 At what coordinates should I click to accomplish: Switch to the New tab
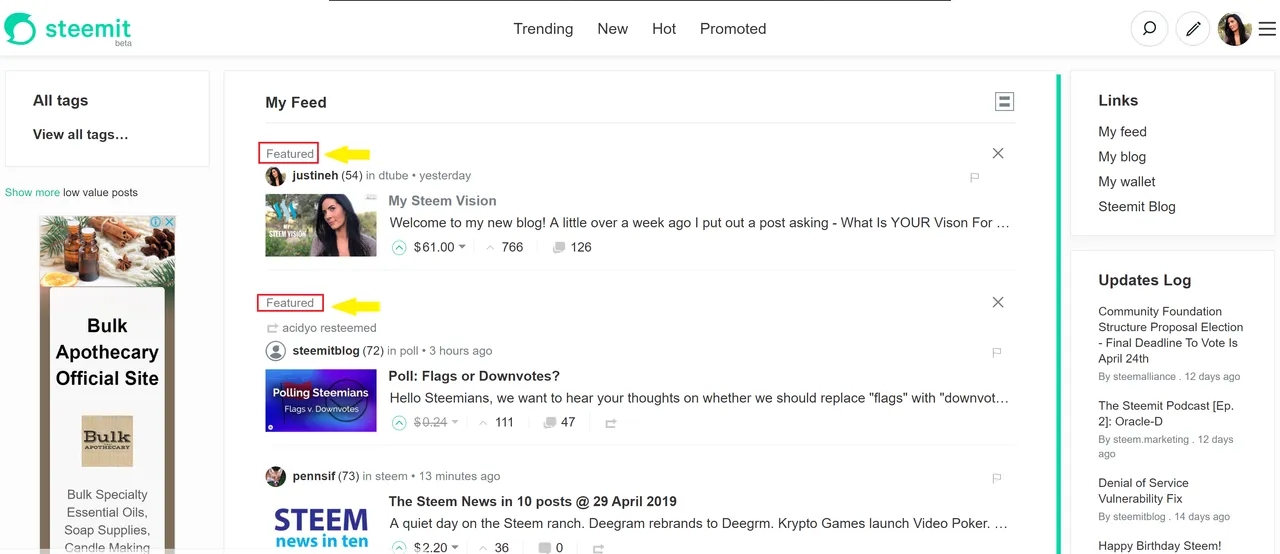pos(612,29)
